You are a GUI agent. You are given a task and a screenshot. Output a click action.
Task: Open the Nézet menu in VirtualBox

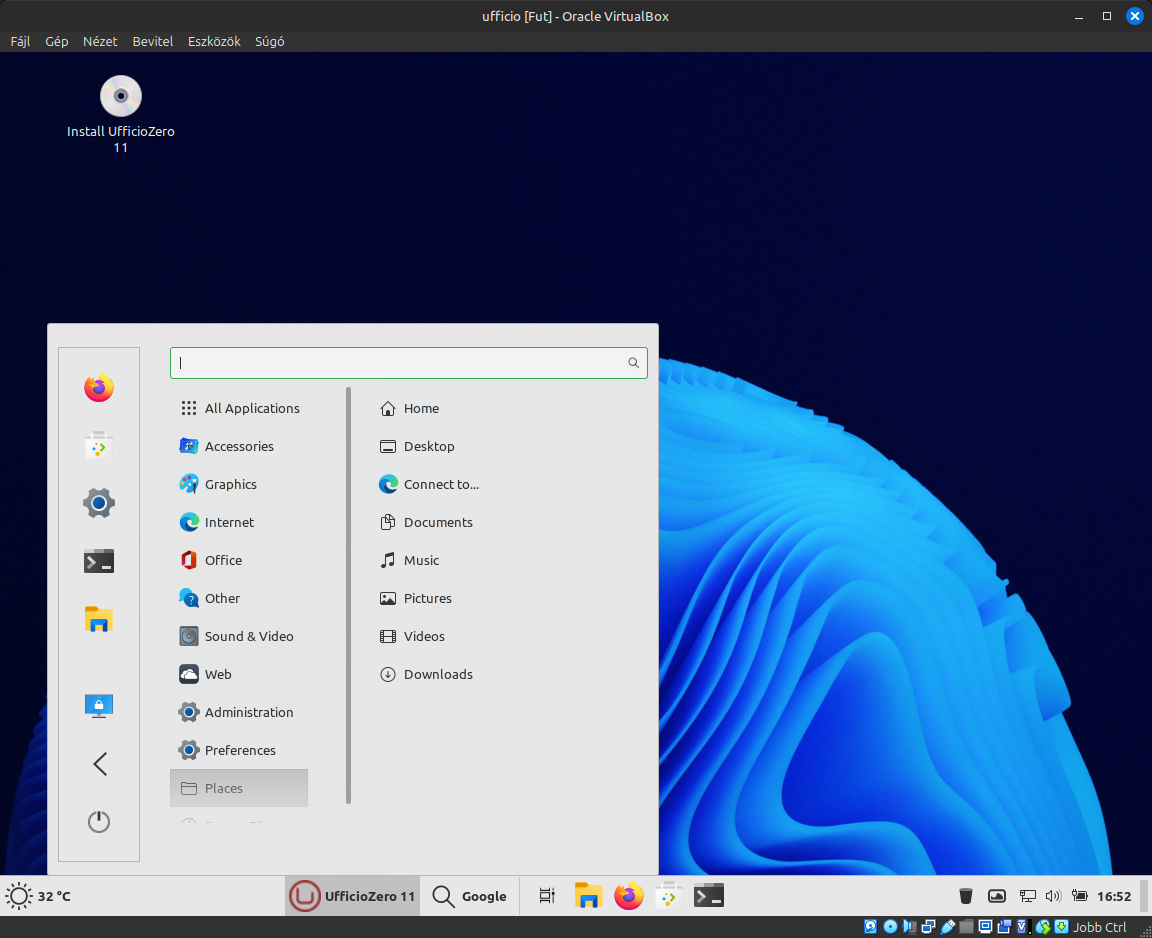click(x=100, y=41)
